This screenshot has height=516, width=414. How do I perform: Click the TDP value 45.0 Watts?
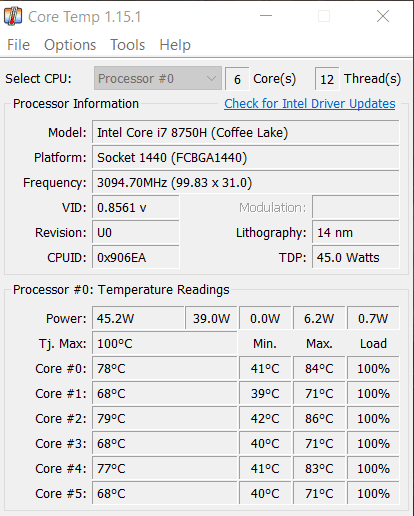point(356,258)
